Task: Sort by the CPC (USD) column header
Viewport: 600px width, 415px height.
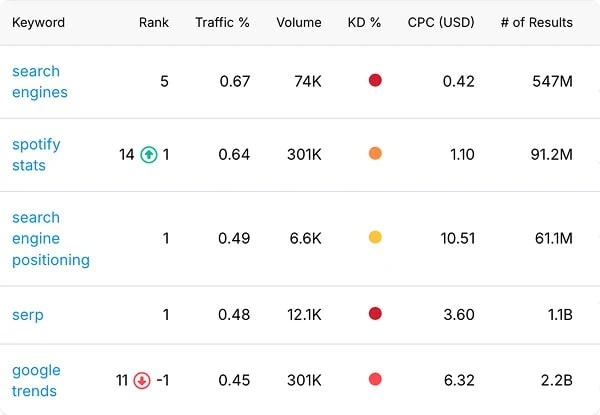Action: tap(441, 23)
